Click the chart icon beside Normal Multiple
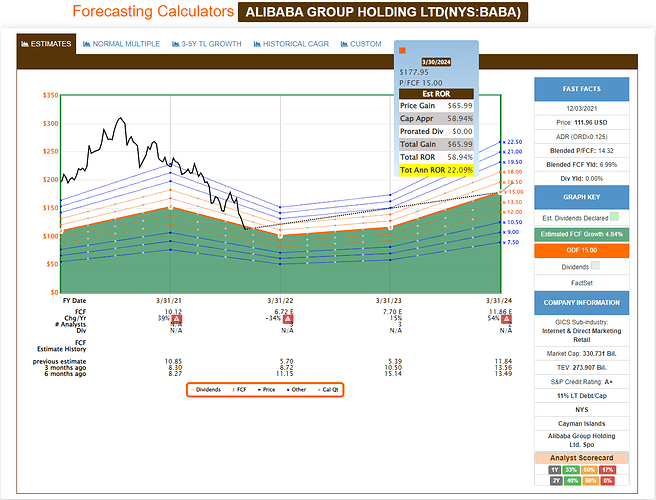The height and width of the screenshot is (500, 656). pos(87,44)
